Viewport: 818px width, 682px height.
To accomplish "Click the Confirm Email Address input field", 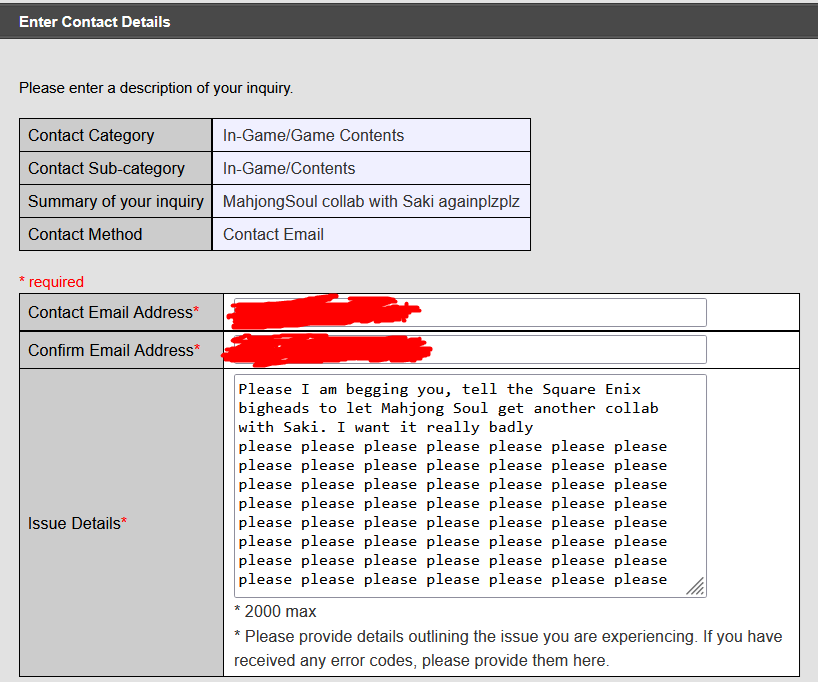I will click(470, 350).
